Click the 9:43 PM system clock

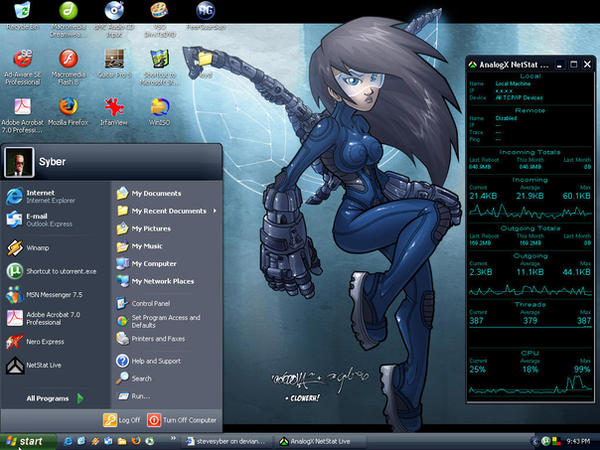[578, 441]
